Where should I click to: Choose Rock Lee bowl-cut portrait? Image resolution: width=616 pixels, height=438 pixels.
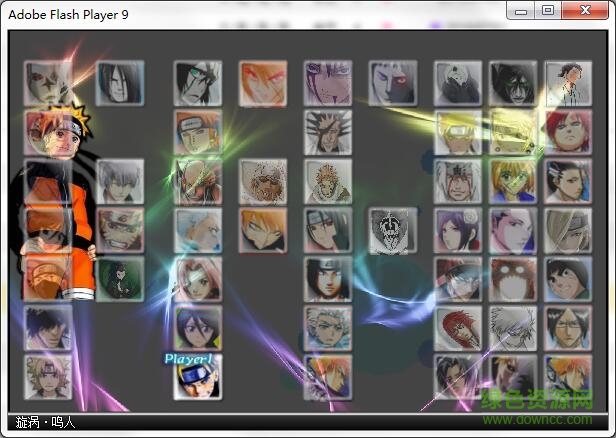[568, 280]
